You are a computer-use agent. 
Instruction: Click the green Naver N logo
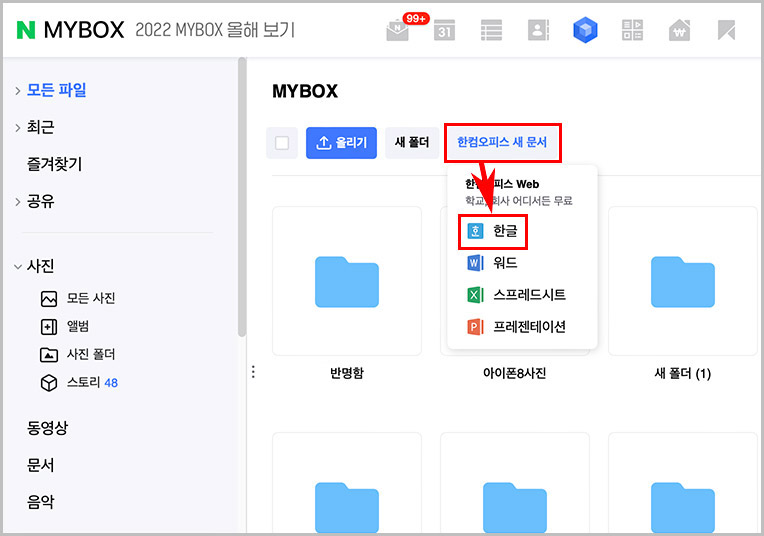coord(26,30)
